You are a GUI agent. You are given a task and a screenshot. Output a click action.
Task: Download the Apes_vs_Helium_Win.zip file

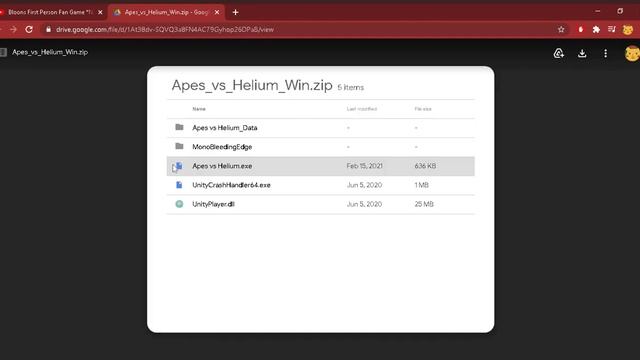tap(582, 53)
